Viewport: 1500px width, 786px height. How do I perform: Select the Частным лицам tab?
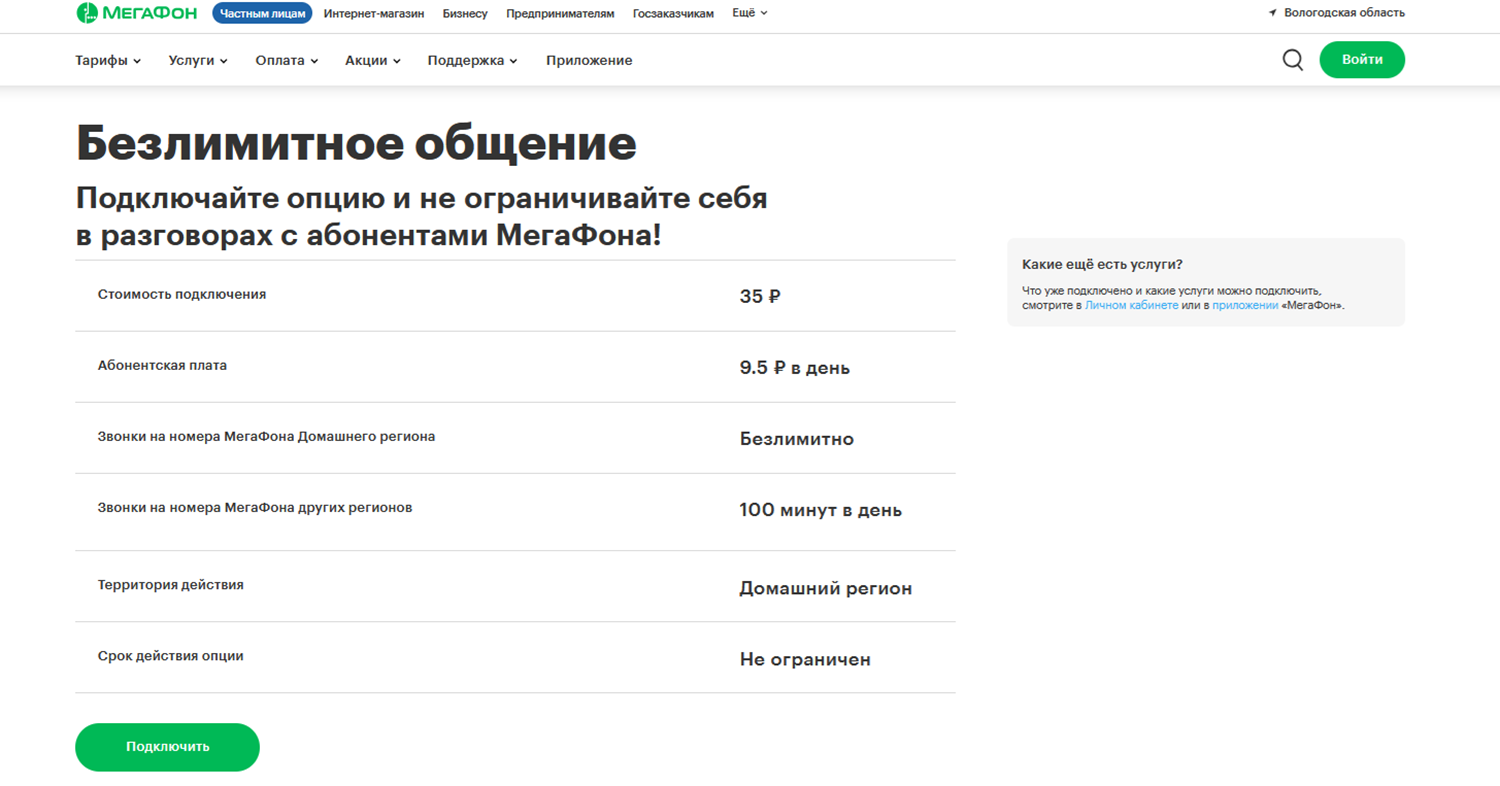pos(262,13)
